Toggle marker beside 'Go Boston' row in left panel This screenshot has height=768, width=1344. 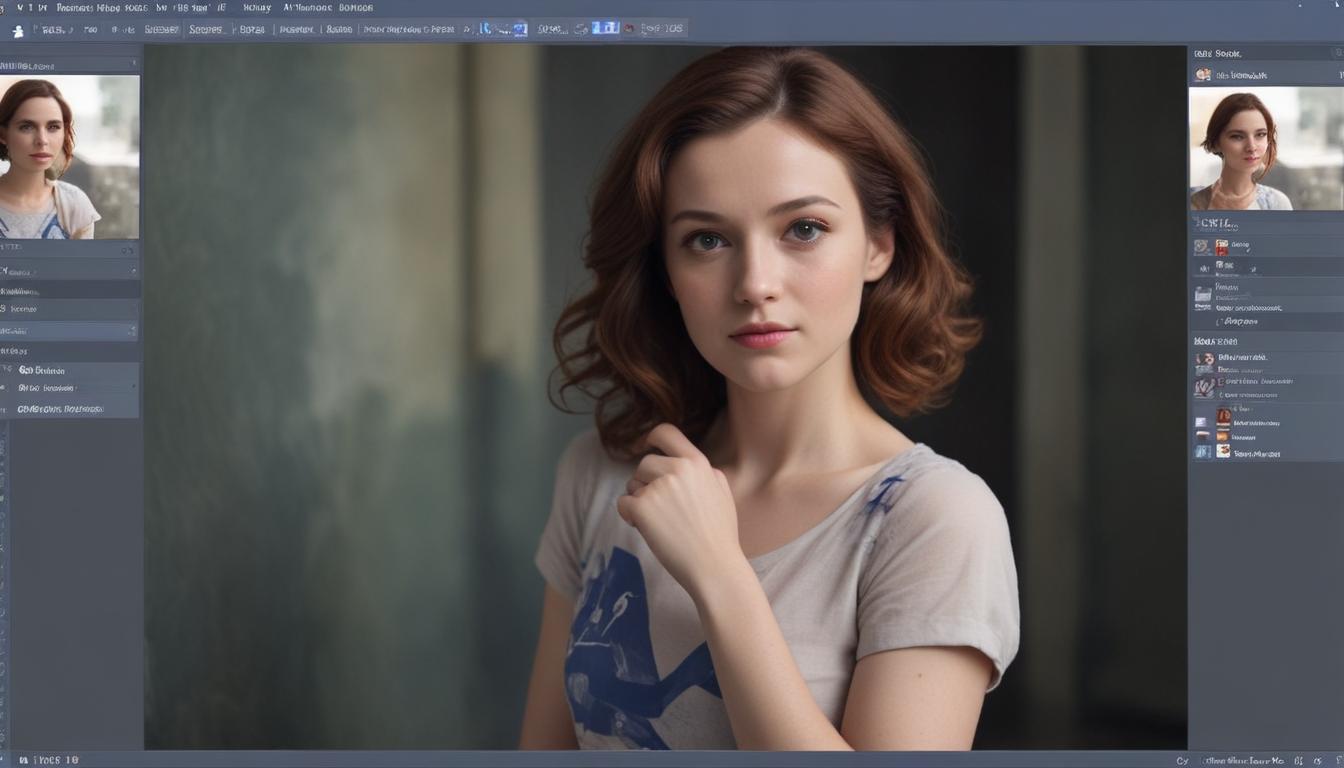click(8, 370)
